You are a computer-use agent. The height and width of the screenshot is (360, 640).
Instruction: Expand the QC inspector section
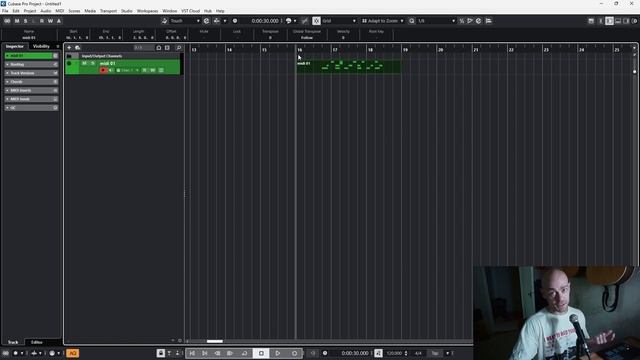31,108
